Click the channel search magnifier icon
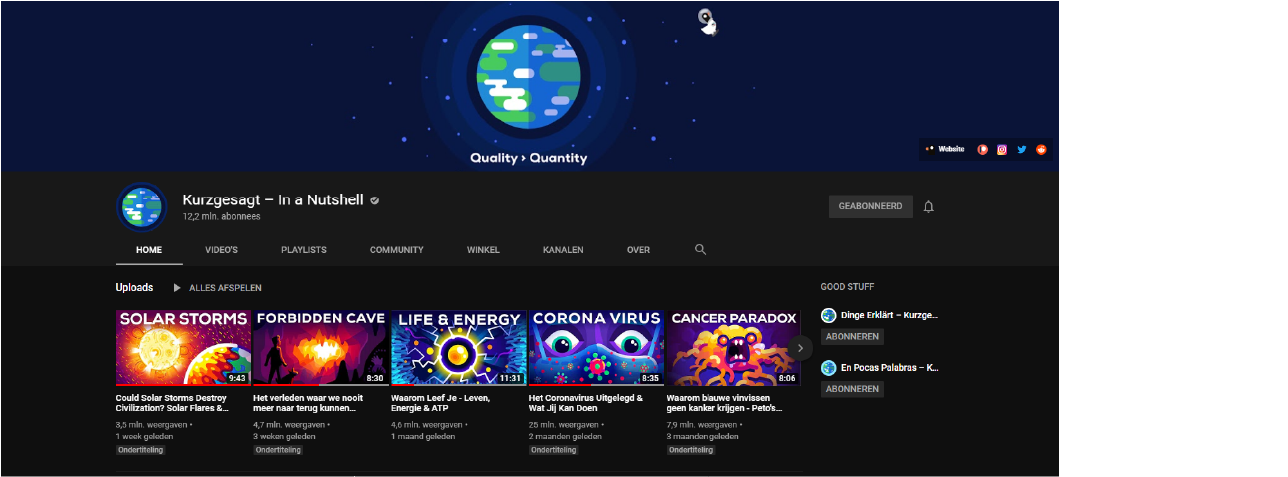Screen dimensions: 1288x477 click(x=700, y=249)
